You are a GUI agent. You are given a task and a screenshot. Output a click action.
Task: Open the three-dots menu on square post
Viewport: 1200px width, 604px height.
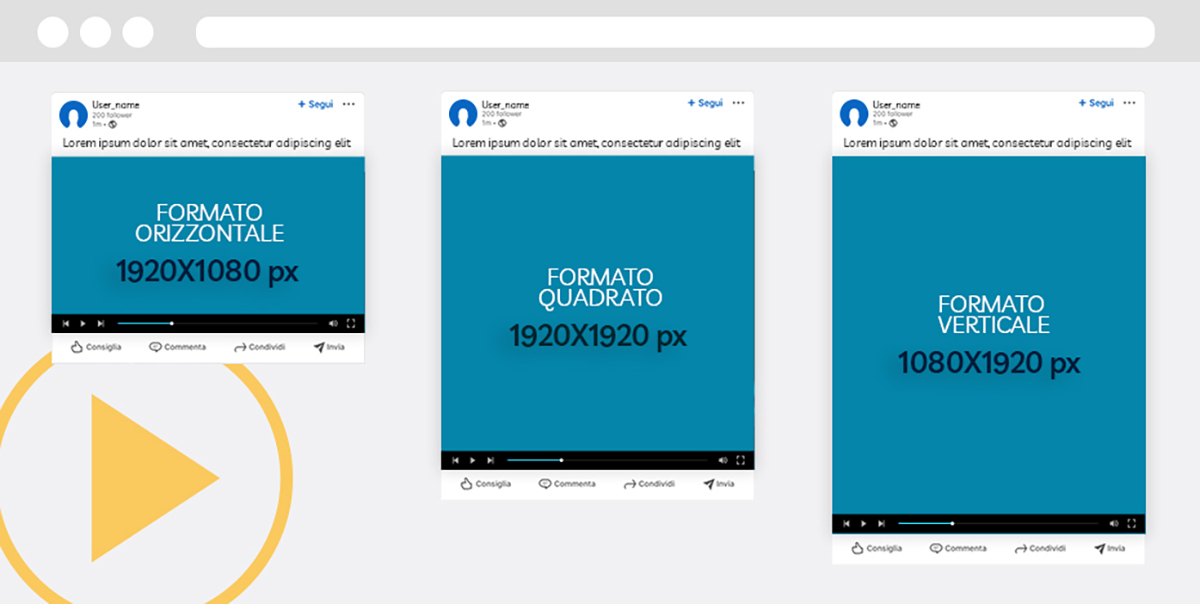point(738,103)
